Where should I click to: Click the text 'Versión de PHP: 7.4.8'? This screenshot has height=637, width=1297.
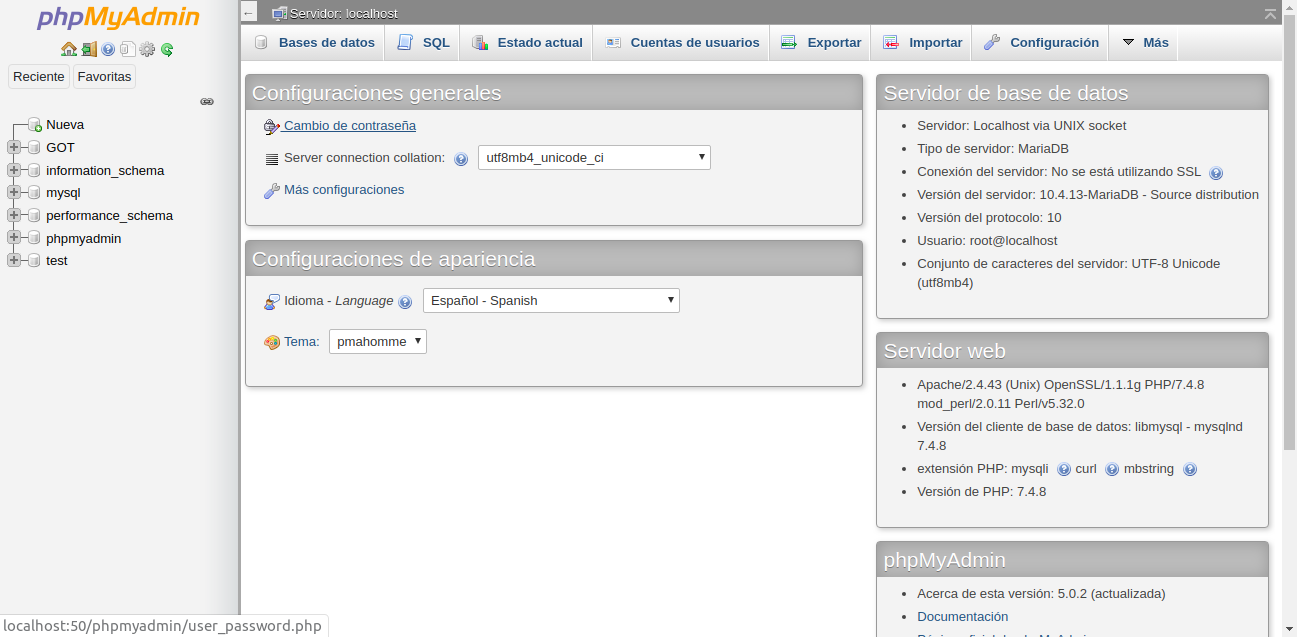(981, 491)
